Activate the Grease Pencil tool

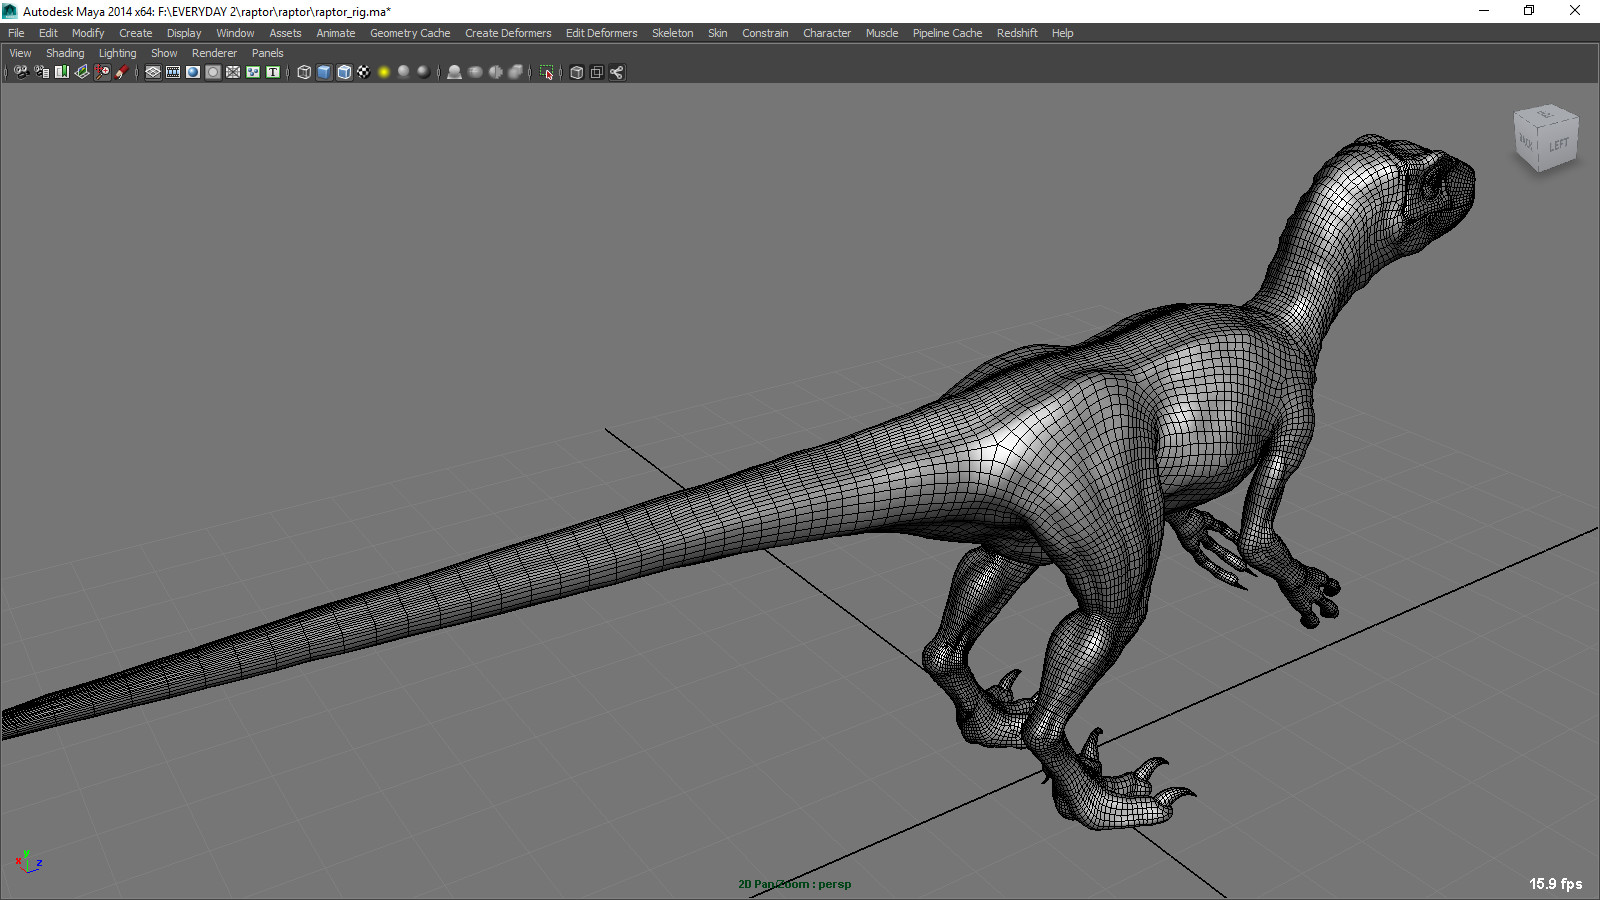(122, 72)
